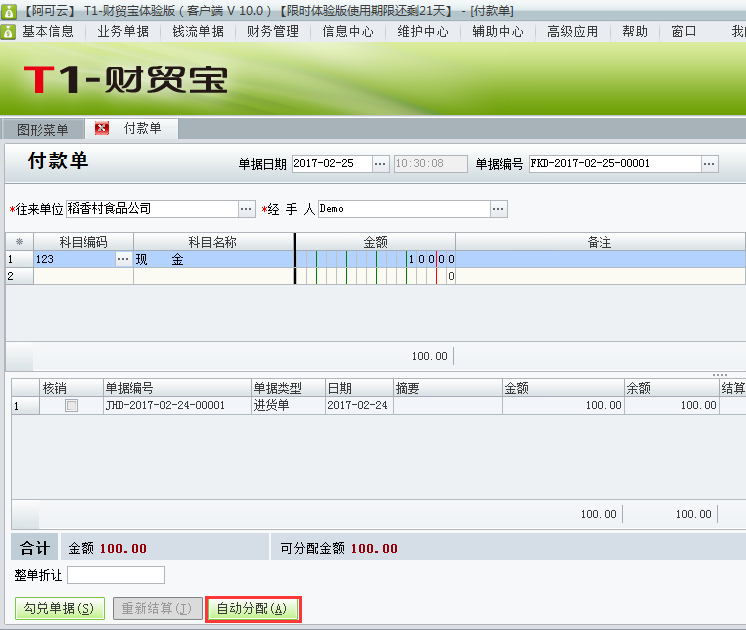The height and width of the screenshot is (630, 746).
Task: Click the upper grid 金额 column header
Action: (x=375, y=242)
